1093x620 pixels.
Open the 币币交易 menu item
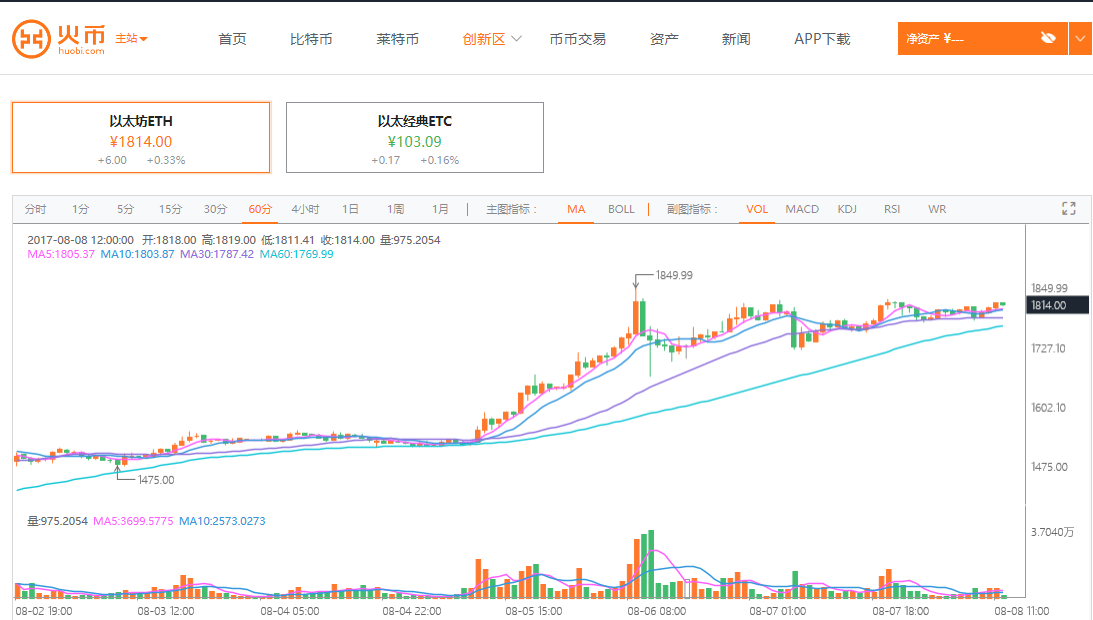click(577, 39)
